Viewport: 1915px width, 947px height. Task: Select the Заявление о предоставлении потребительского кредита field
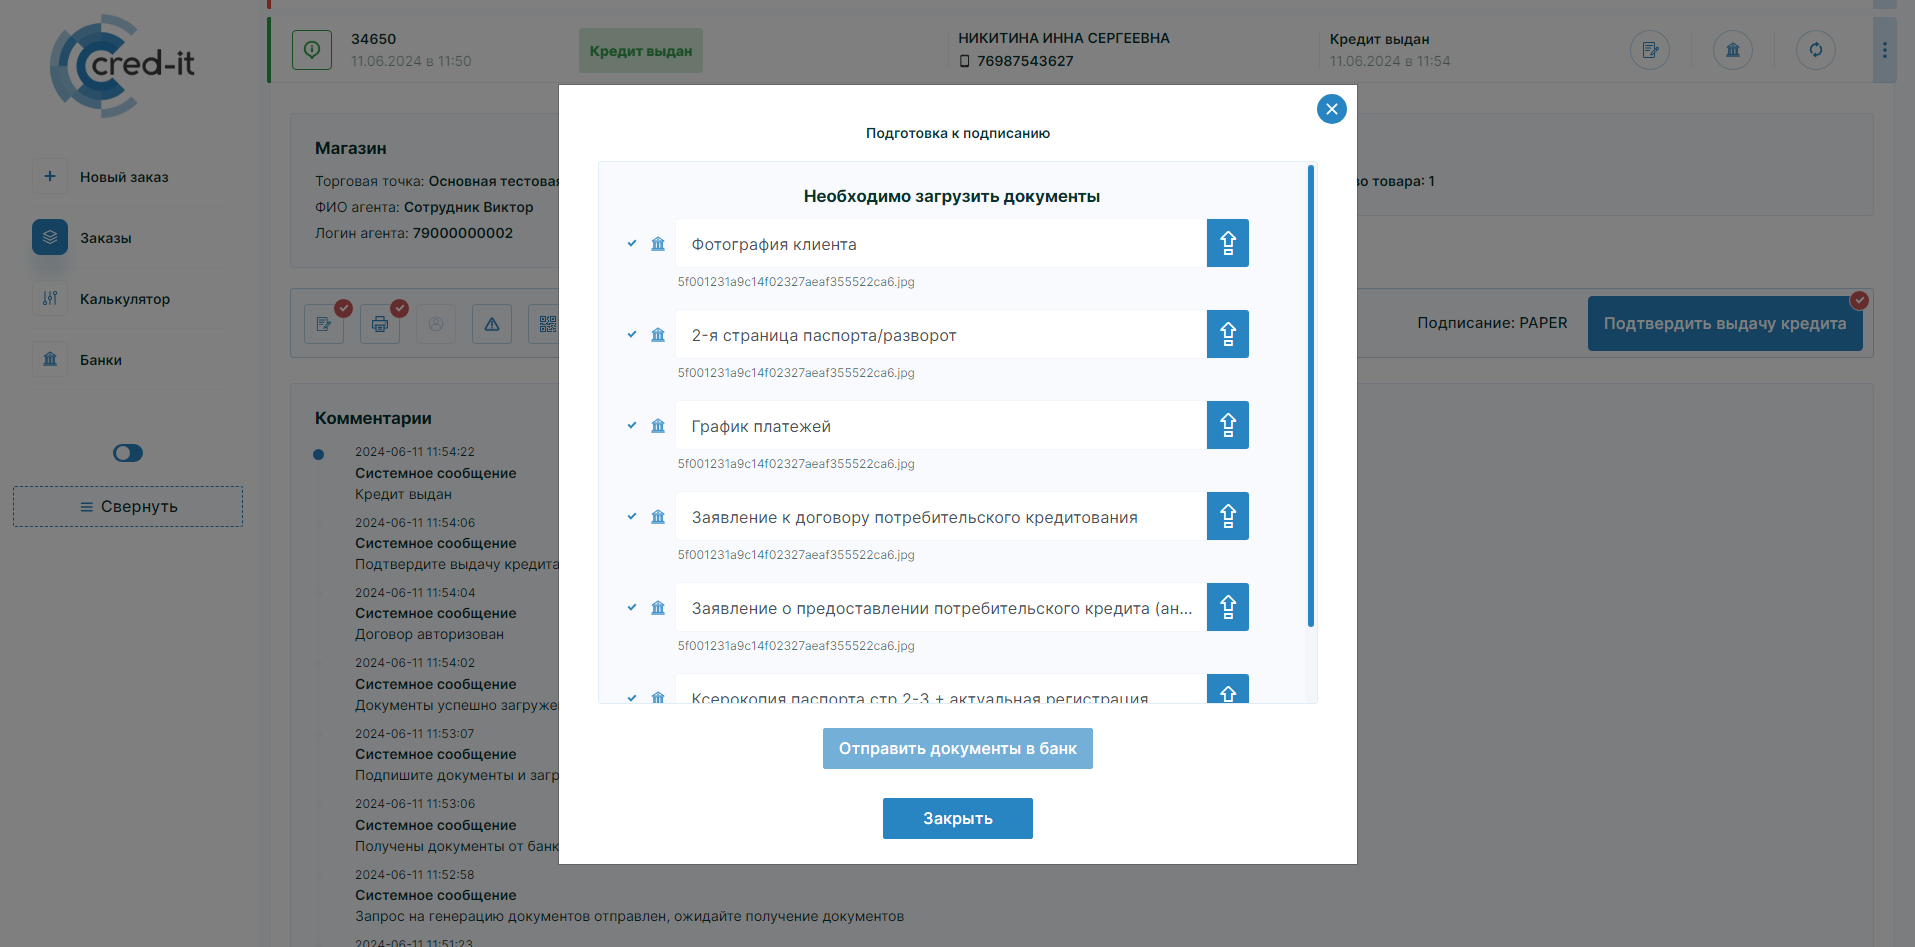pos(940,608)
